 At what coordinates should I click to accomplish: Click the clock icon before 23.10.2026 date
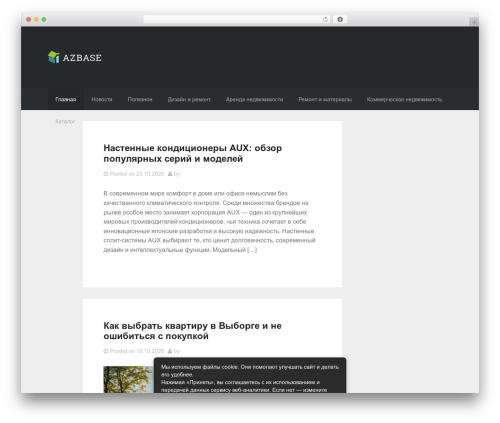[x=106, y=174]
